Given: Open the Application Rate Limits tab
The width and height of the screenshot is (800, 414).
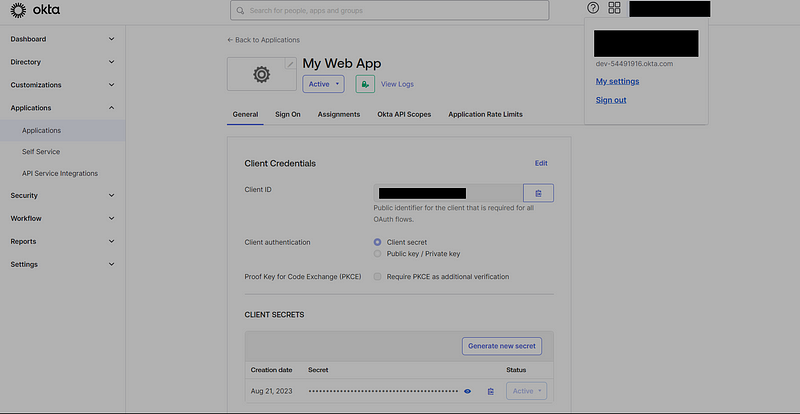Looking at the screenshot, I should [485, 114].
